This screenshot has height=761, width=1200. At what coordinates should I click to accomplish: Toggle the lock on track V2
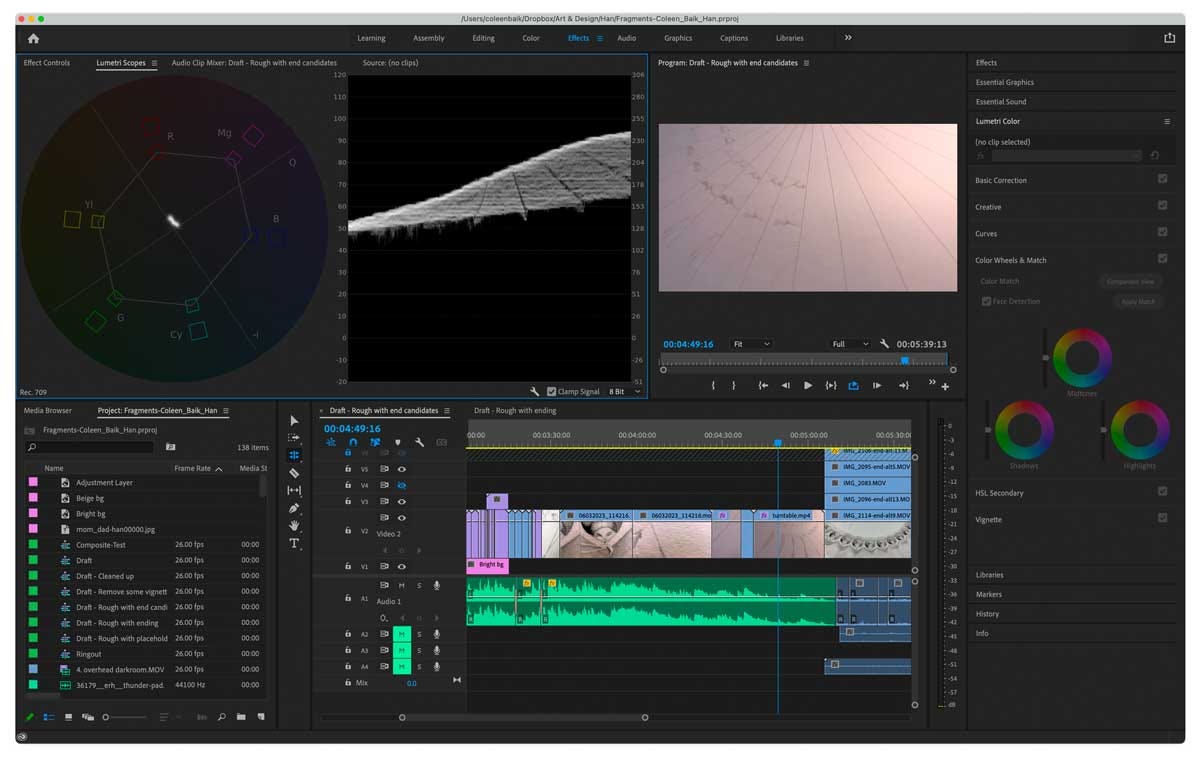[348, 531]
